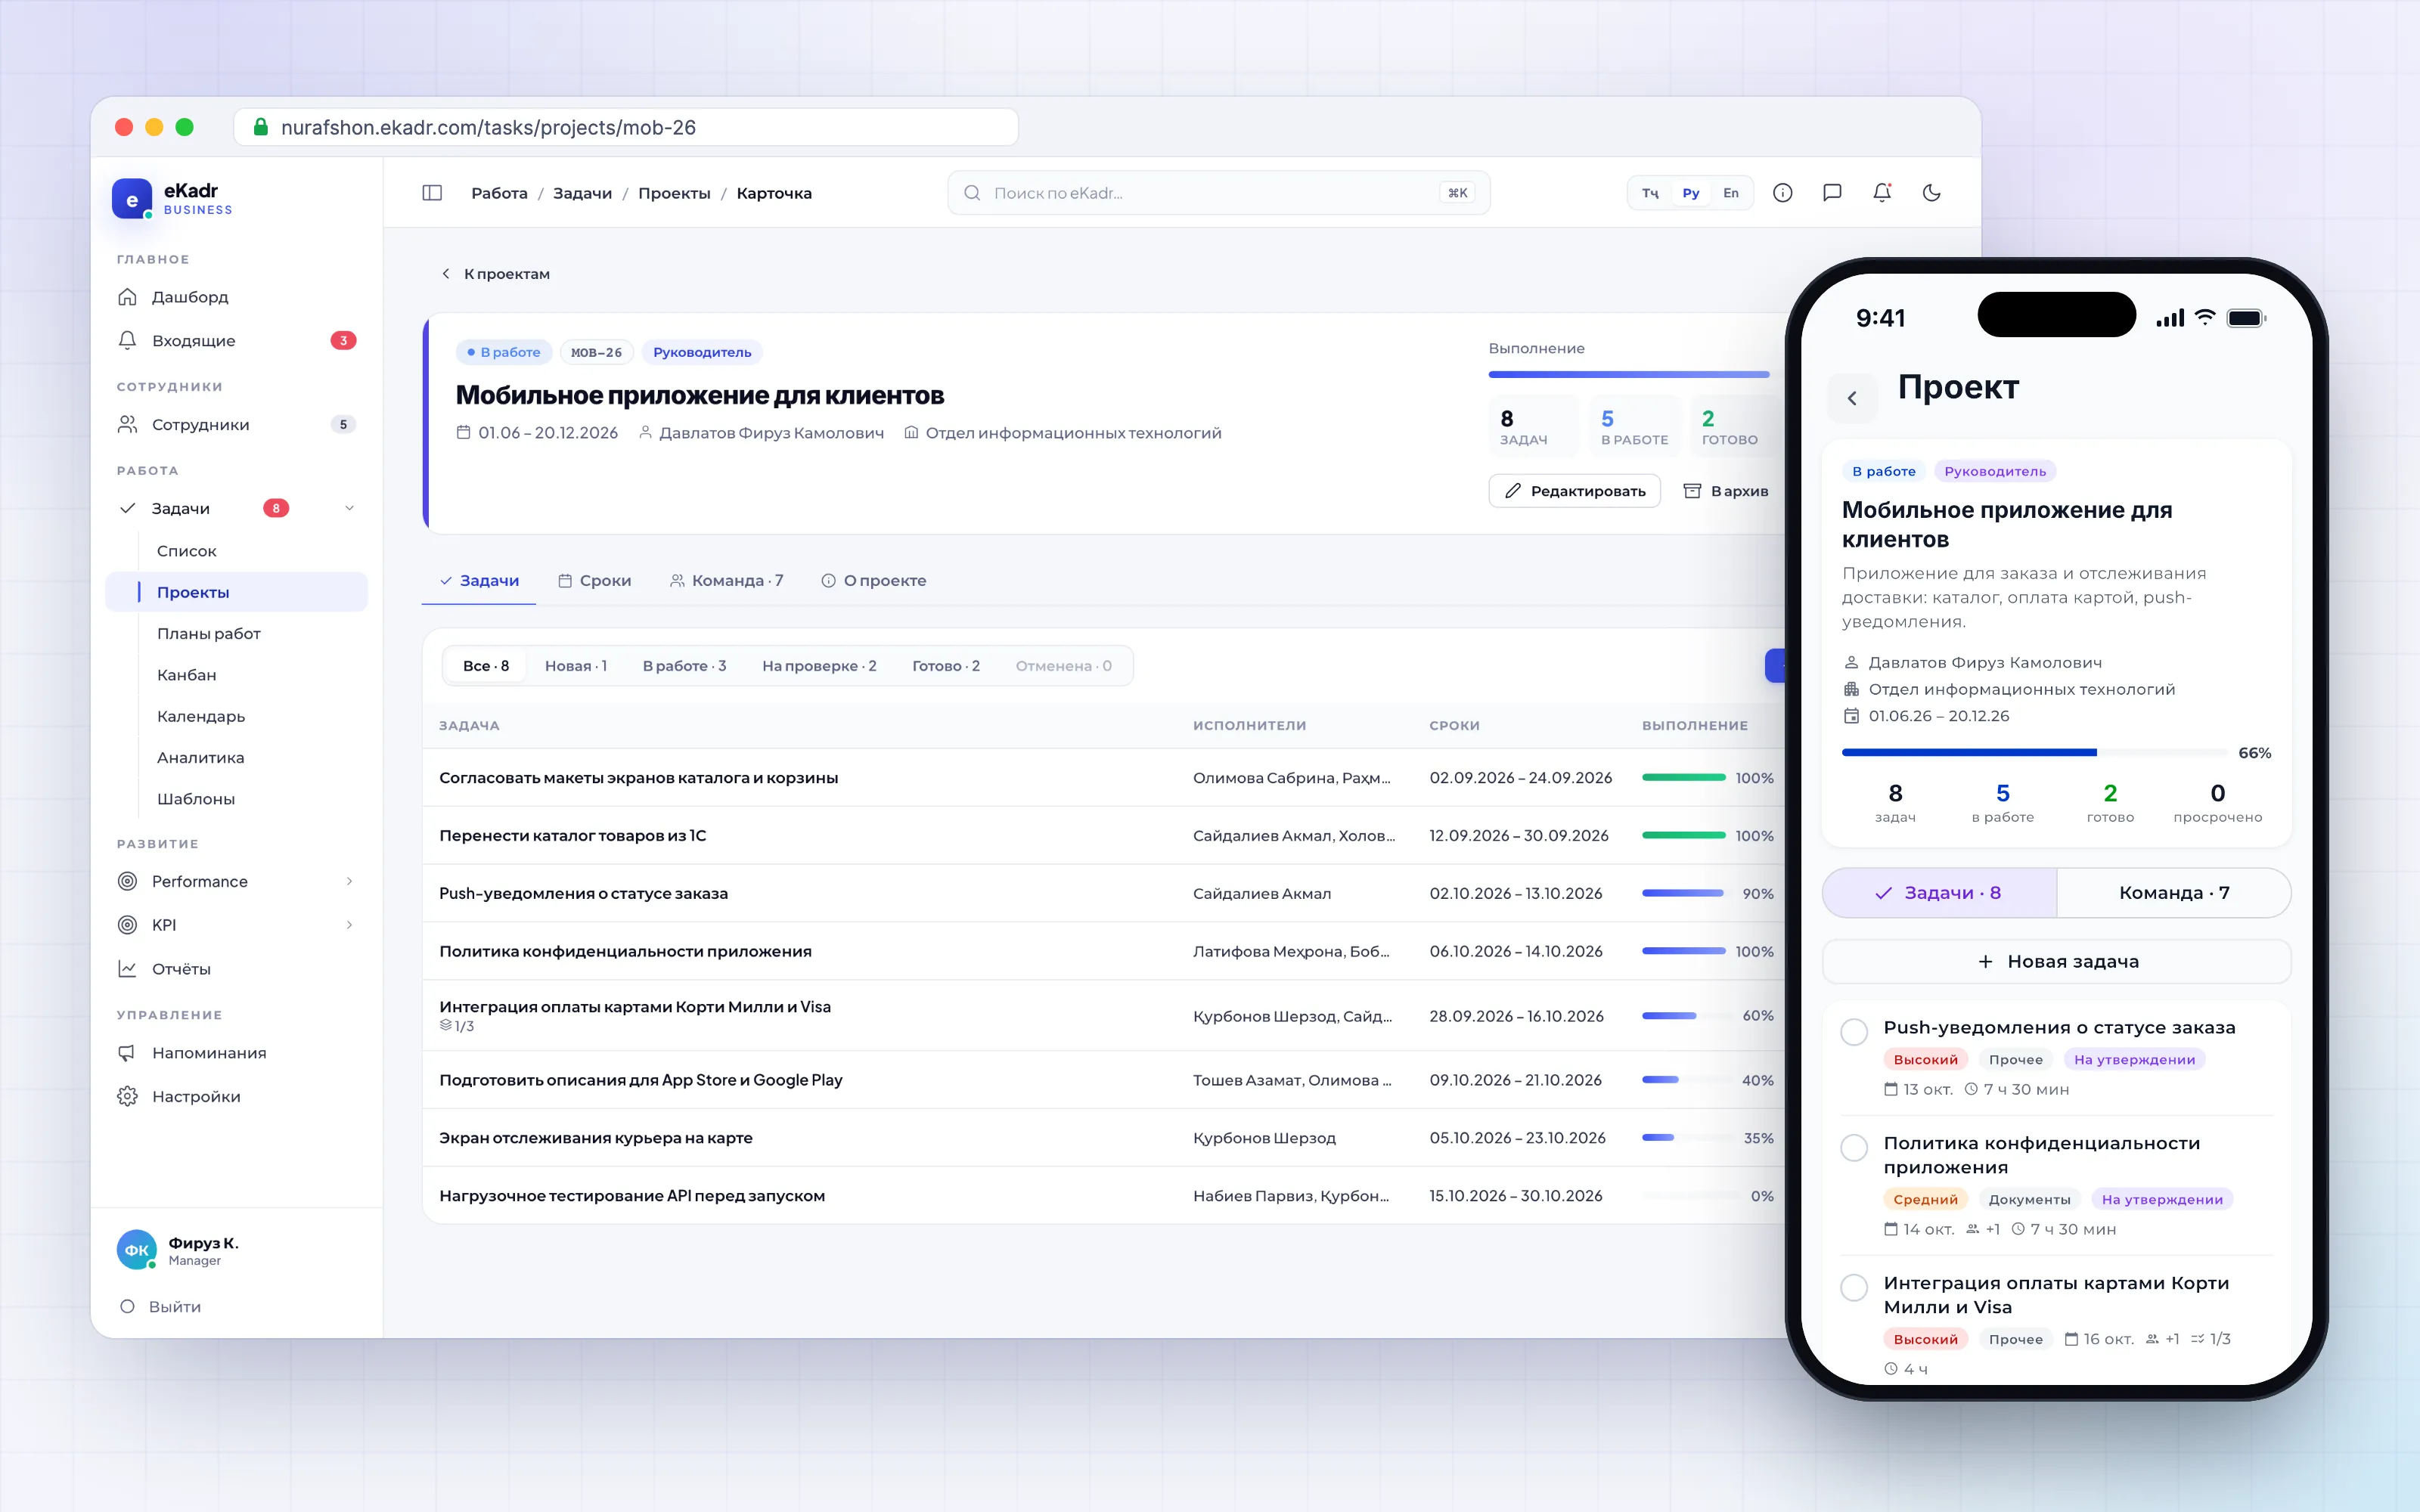Switch to the Сроки tab
The height and width of the screenshot is (1512, 2420).
(x=594, y=581)
